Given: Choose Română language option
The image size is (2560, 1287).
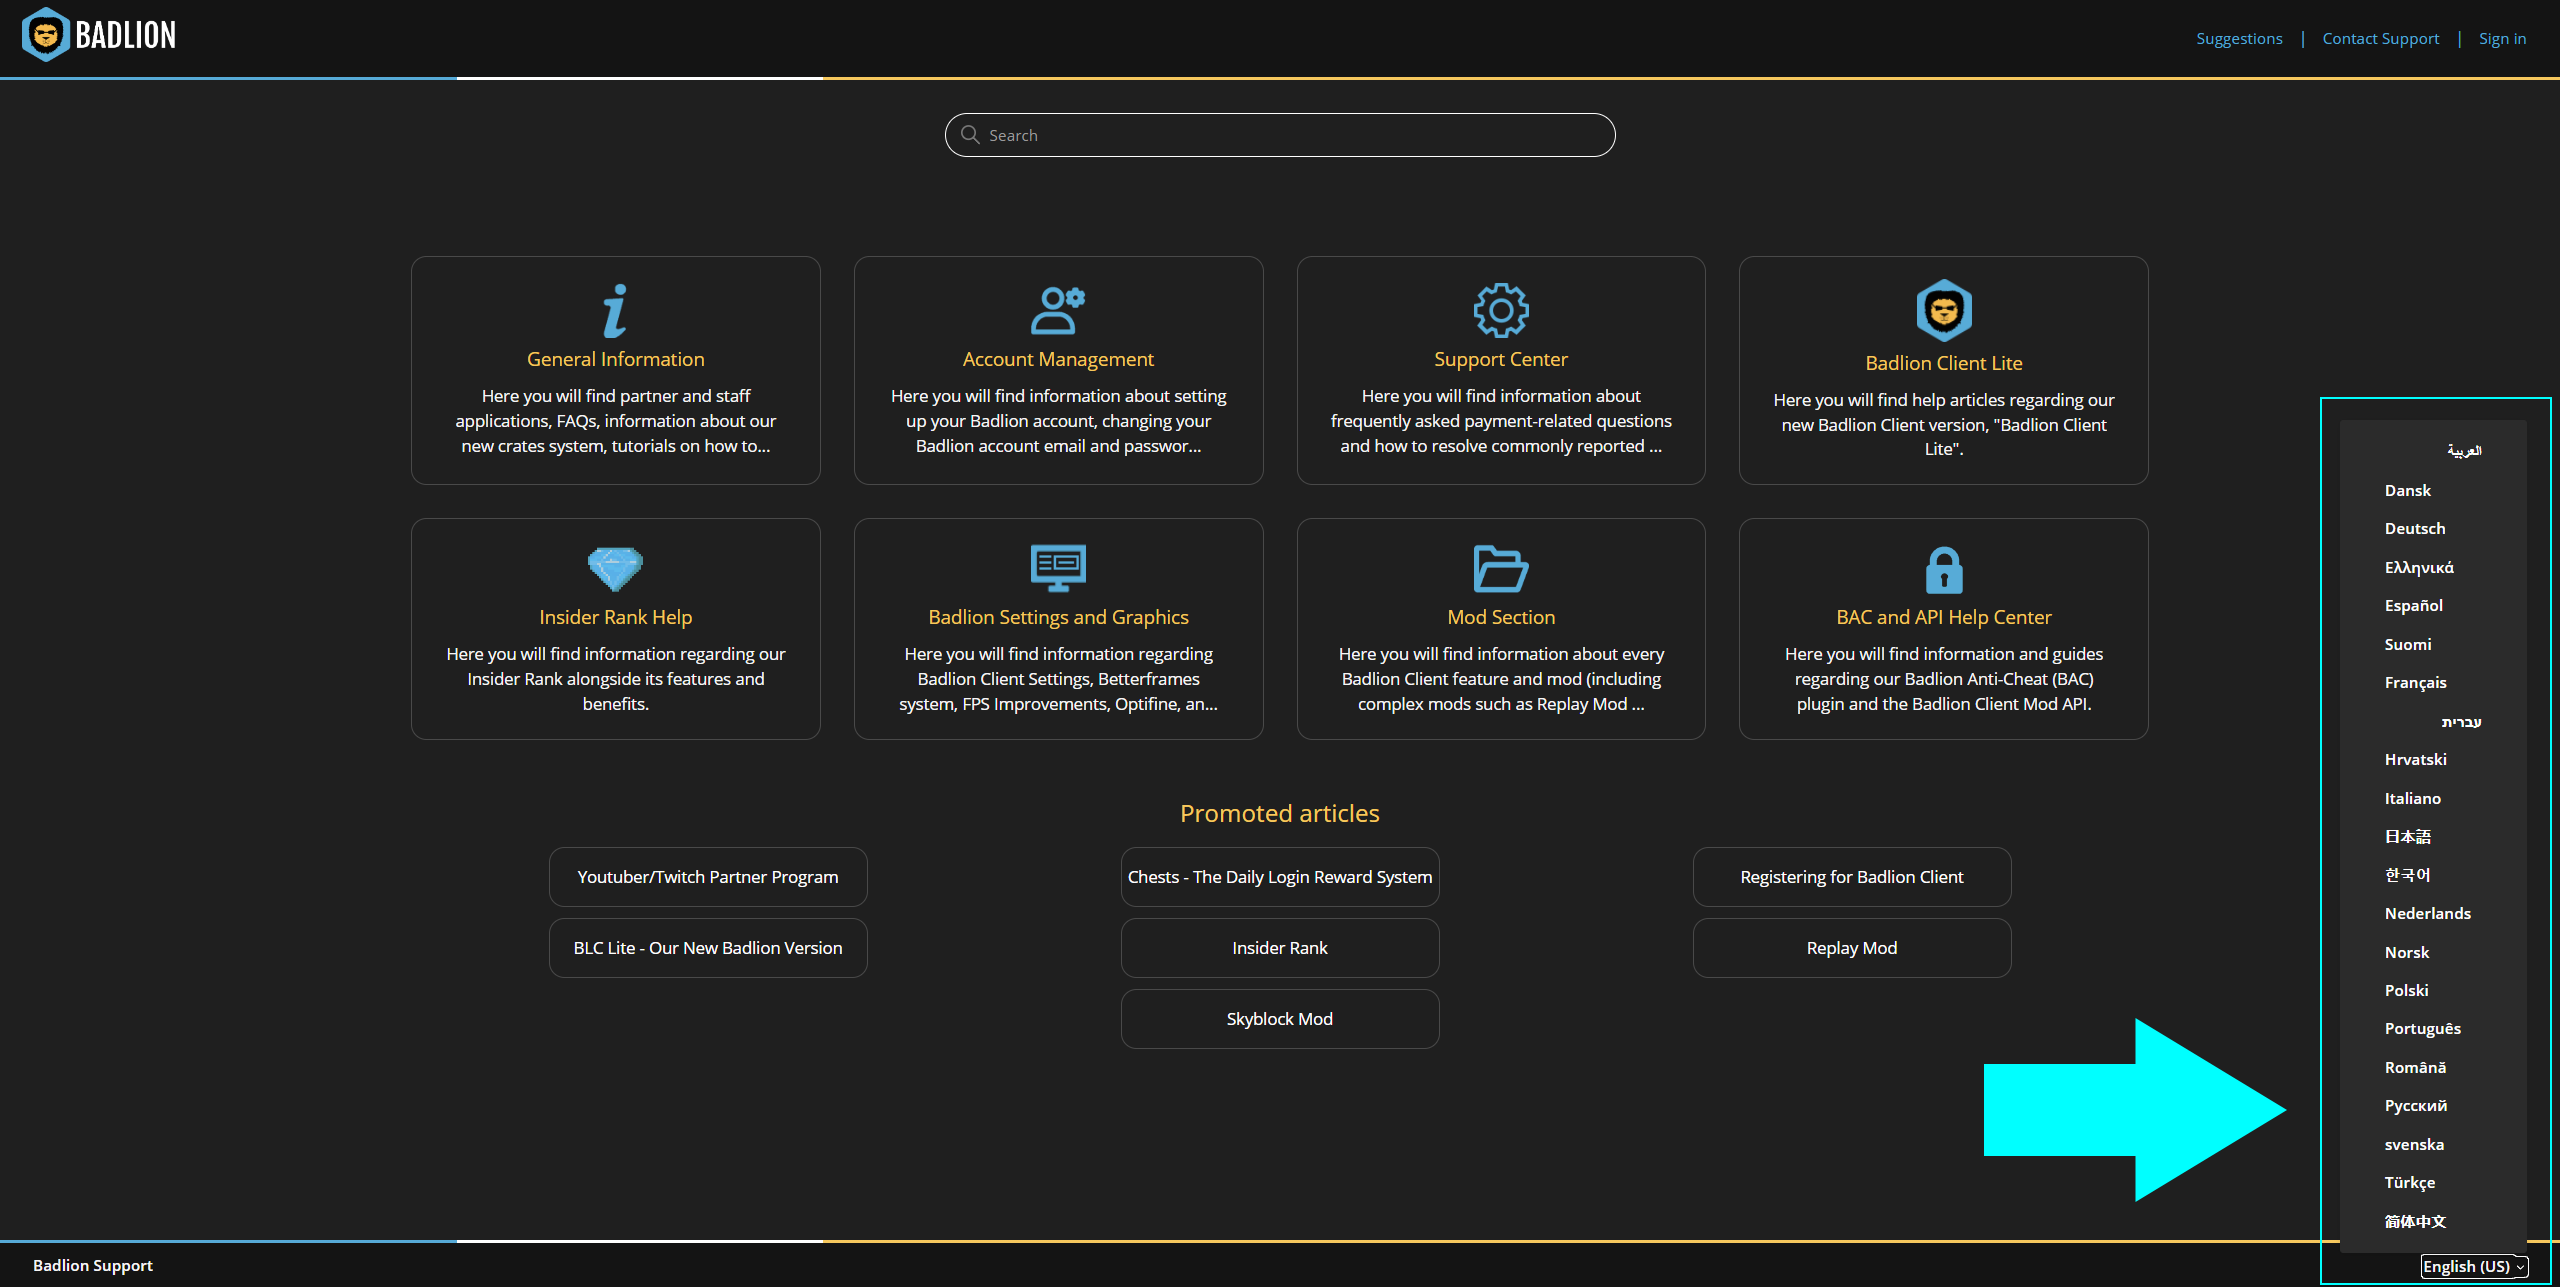Looking at the screenshot, I should click(x=2415, y=1067).
